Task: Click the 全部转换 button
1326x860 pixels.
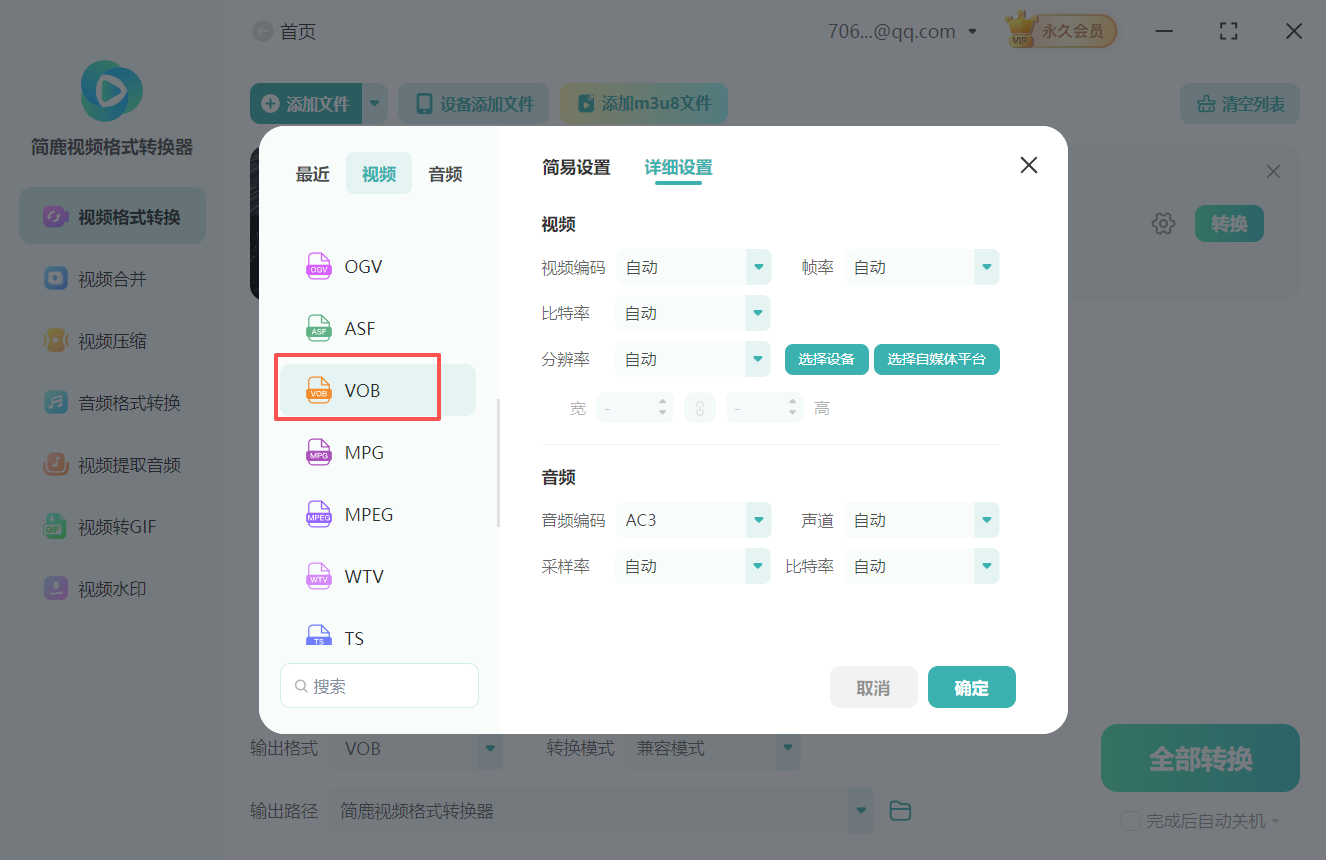Action: 1199,758
